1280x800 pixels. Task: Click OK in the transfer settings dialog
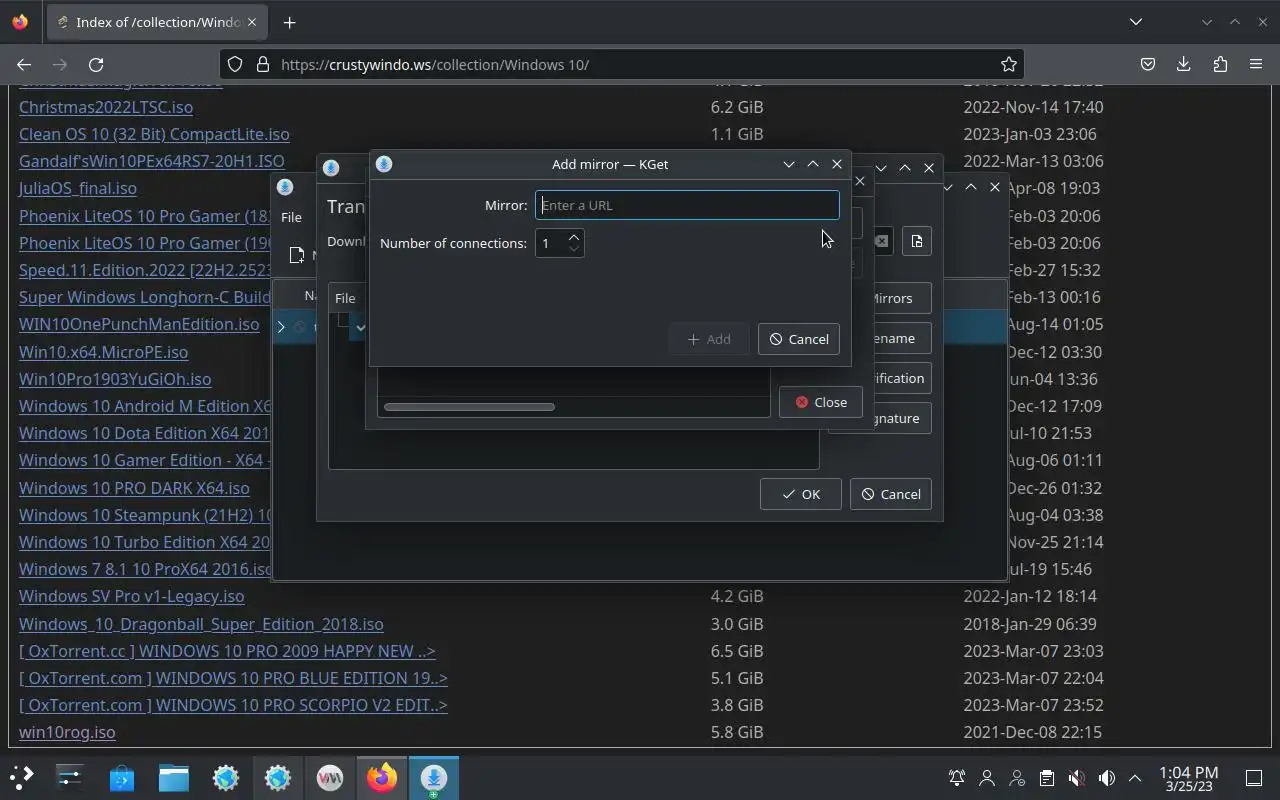pos(801,494)
